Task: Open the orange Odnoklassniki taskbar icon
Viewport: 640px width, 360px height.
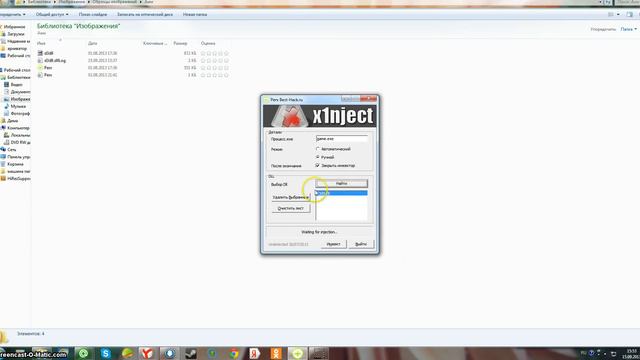Action: (276, 353)
